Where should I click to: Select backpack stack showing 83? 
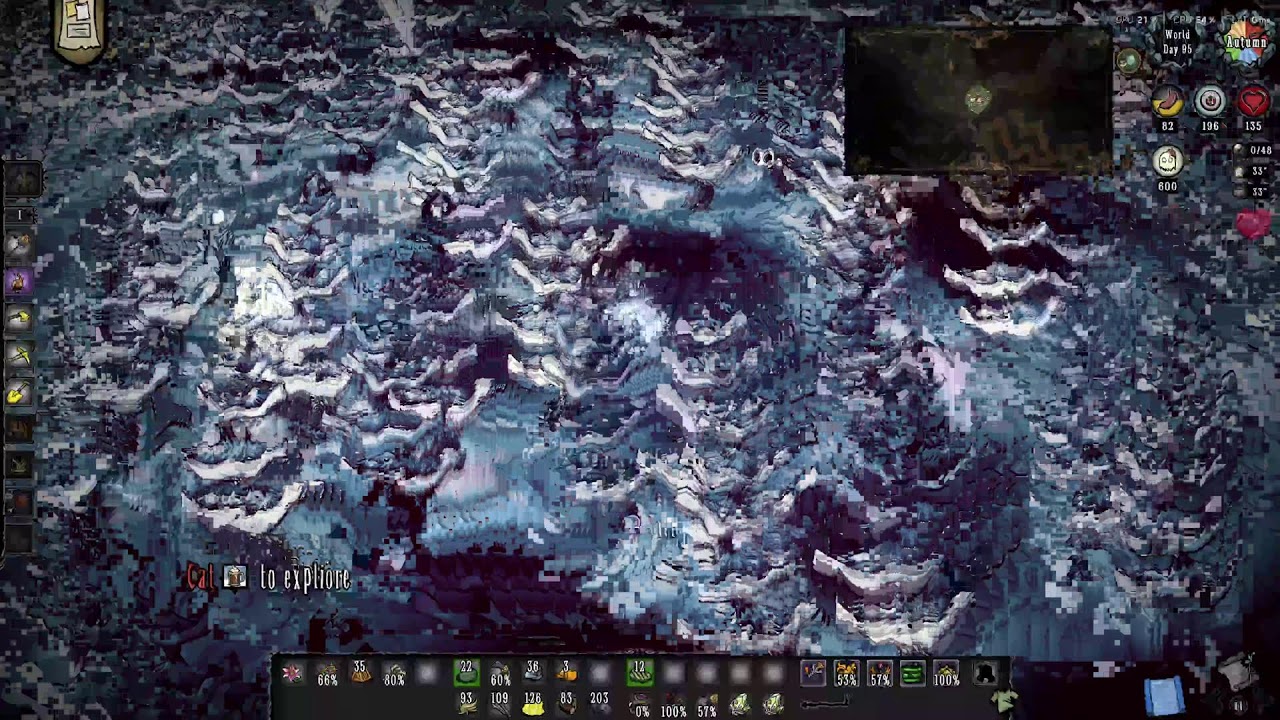click(x=567, y=703)
